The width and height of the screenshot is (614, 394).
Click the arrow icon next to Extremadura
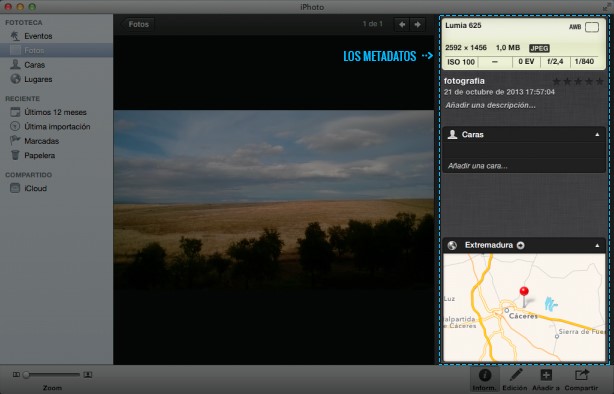(x=520, y=246)
